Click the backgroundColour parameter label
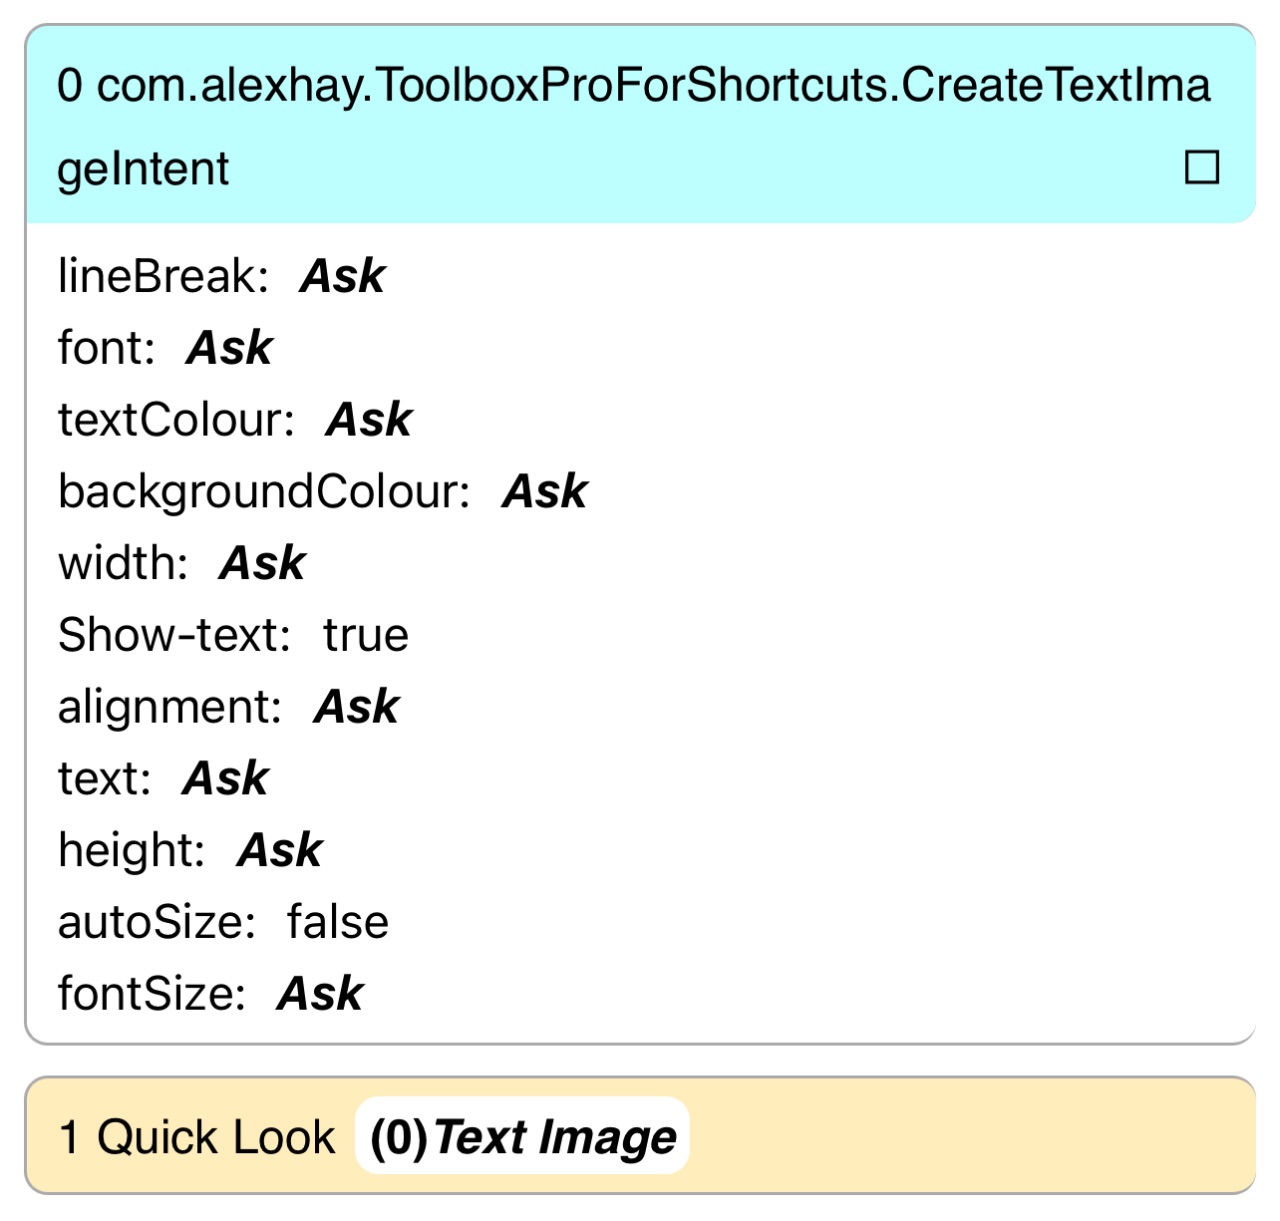The height and width of the screenshot is (1221, 1280). [x=264, y=492]
